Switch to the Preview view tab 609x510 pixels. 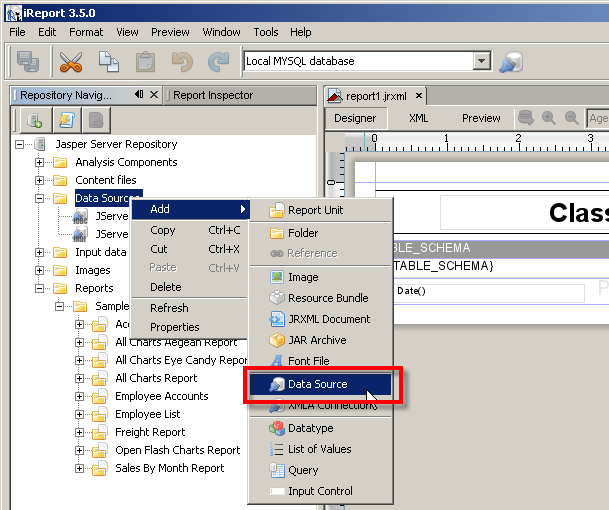pyautogui.click(x=481, y=118)
